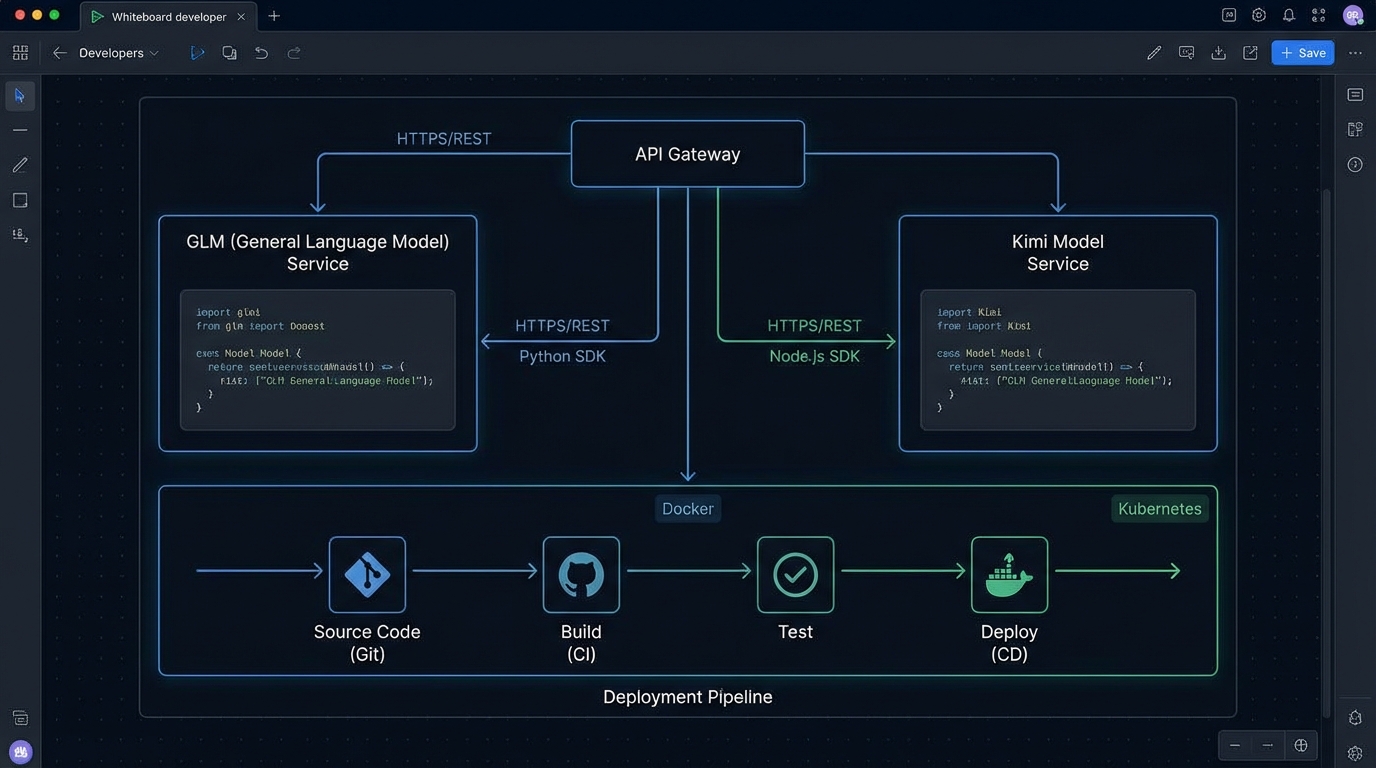Viewport: 1376px width, 768px height.
Task: Click the download export icon
Action: 1218,52
